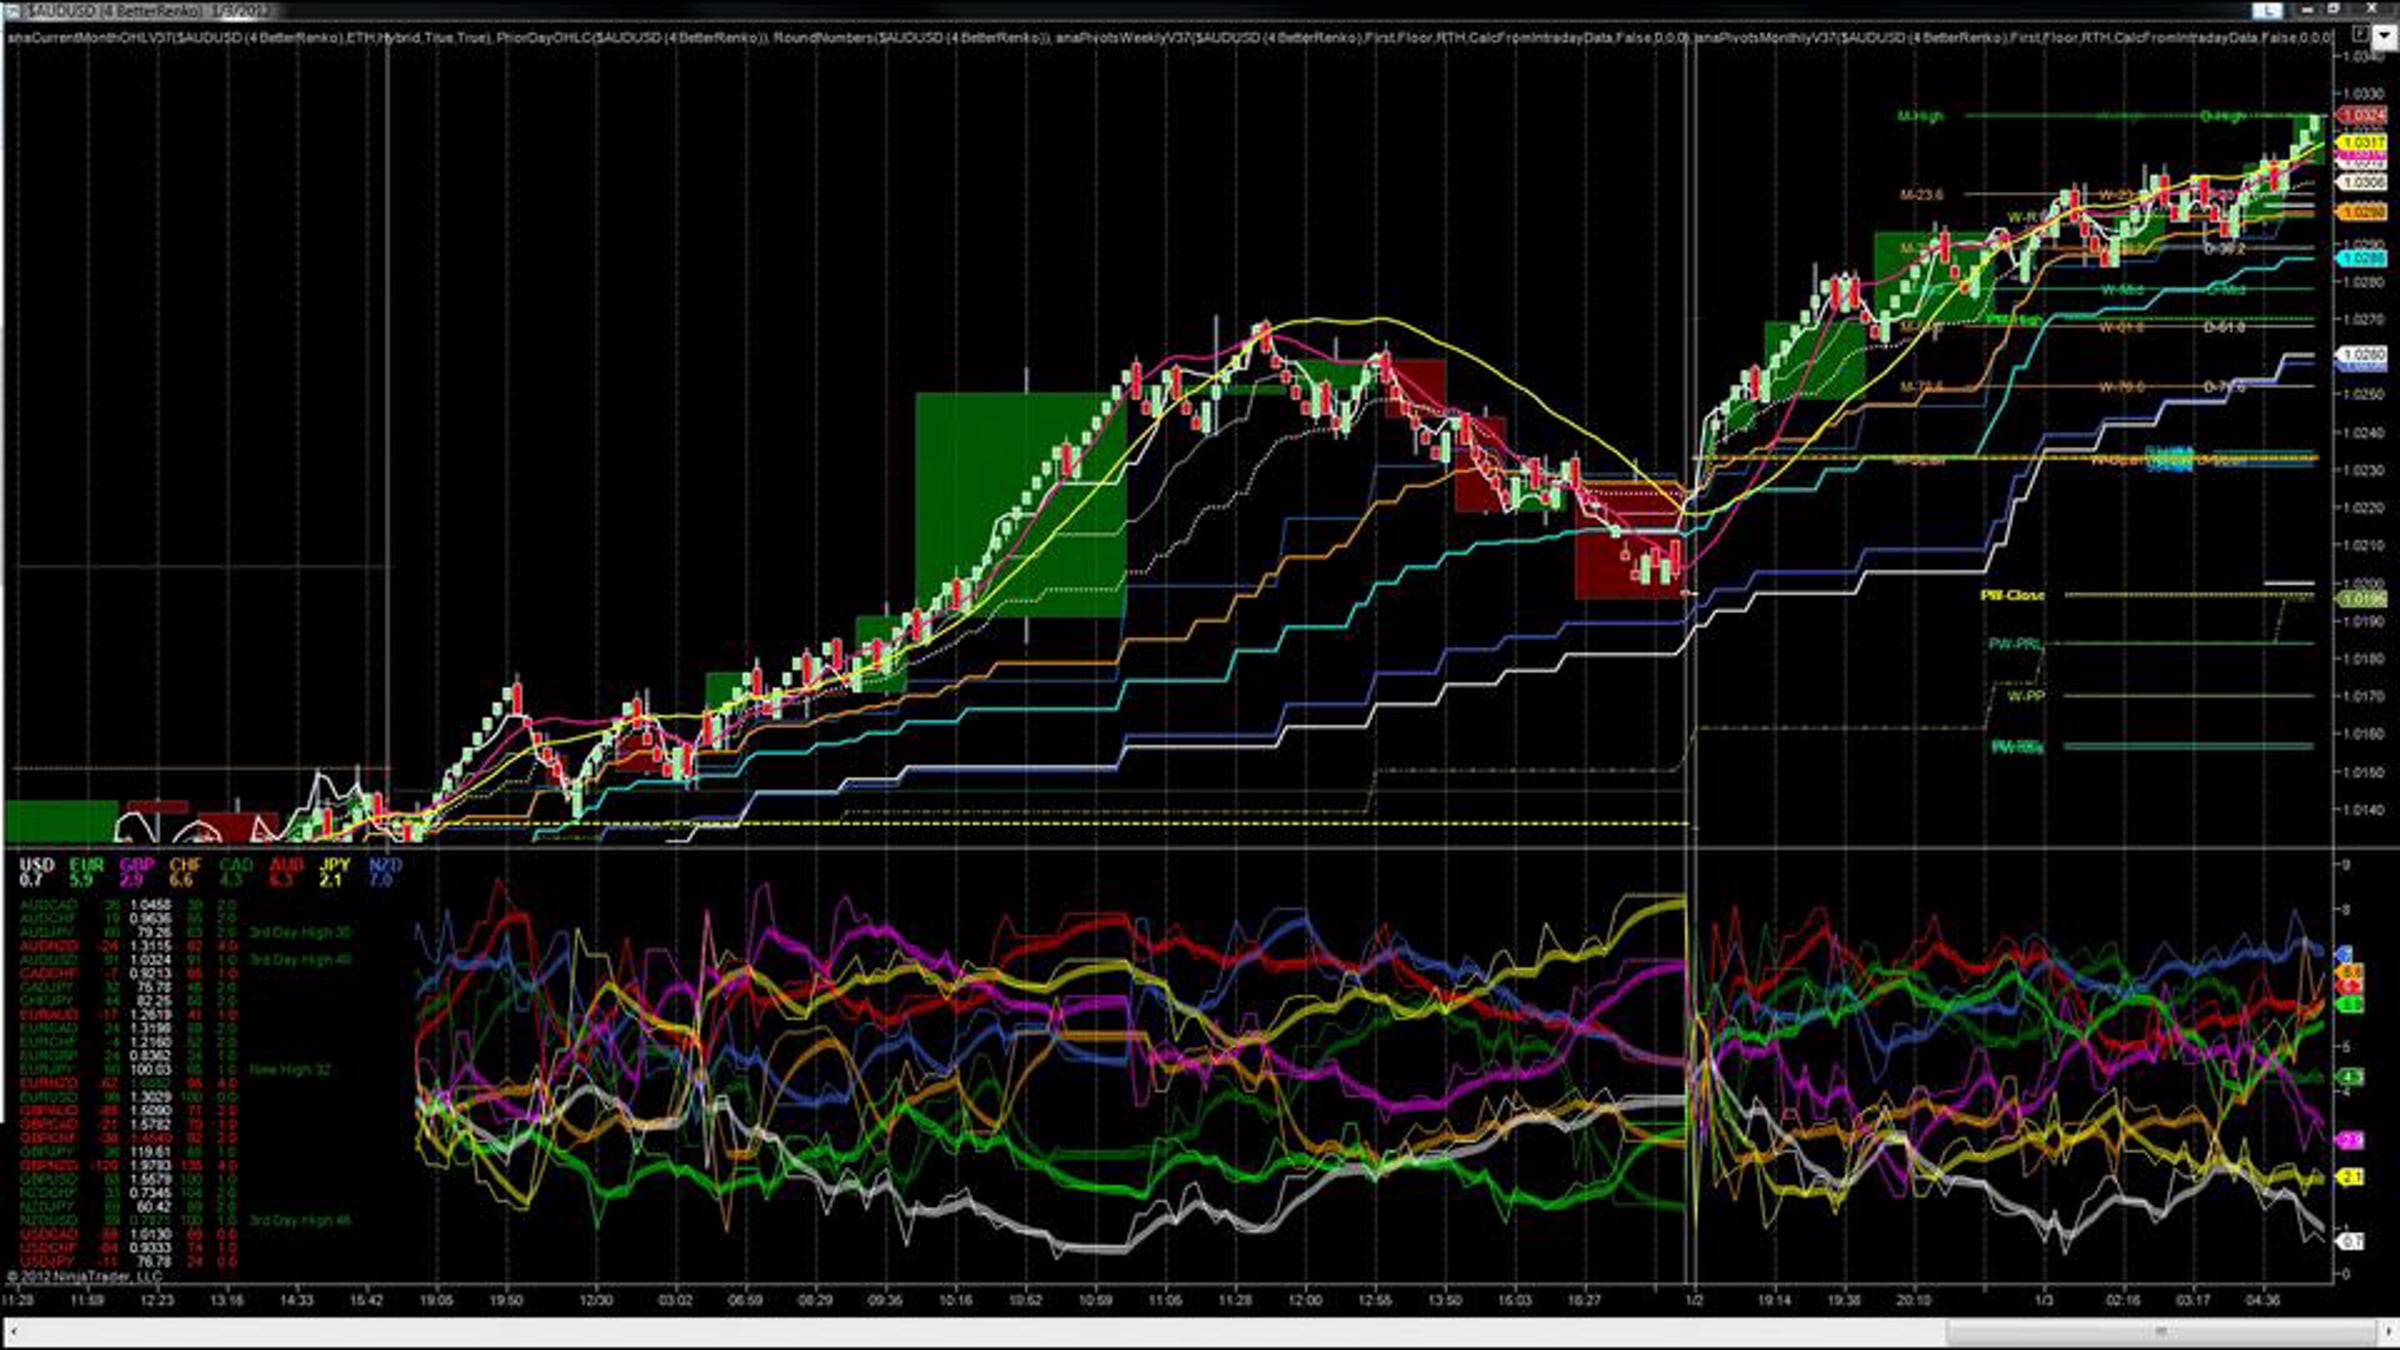
Task: Click the cyan 1.0286 price marker
Action: (2362, 258)
